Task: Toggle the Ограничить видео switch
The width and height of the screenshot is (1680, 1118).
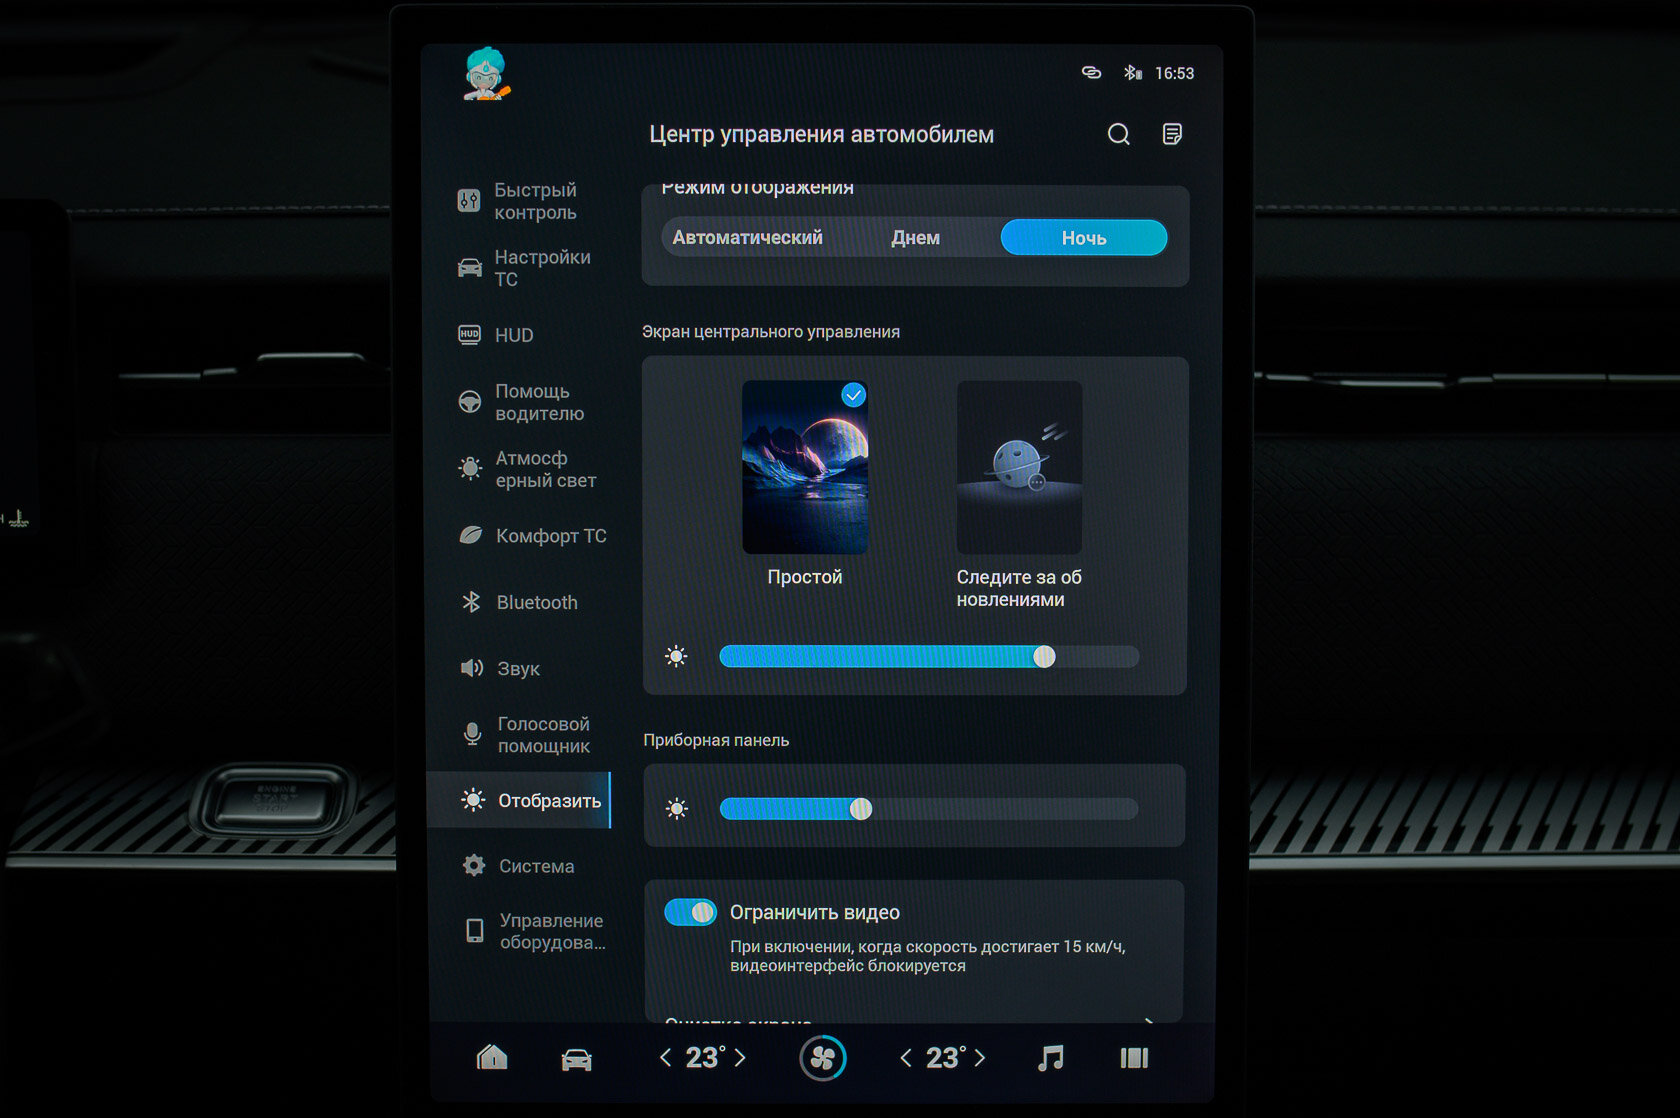Action: pyautogui.click(x=690, y=912)
